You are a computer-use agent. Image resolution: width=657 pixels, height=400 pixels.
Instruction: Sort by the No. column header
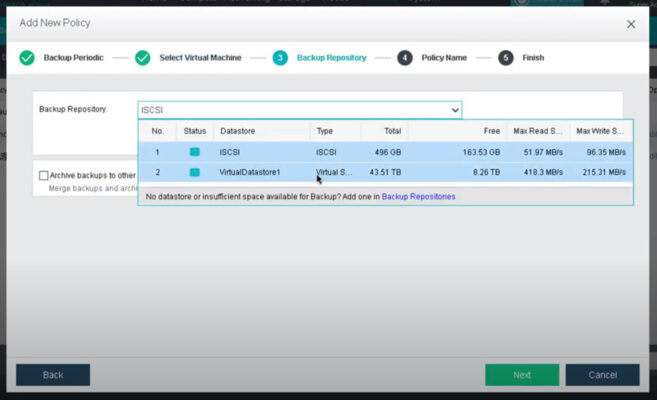(x=158, y=131)
